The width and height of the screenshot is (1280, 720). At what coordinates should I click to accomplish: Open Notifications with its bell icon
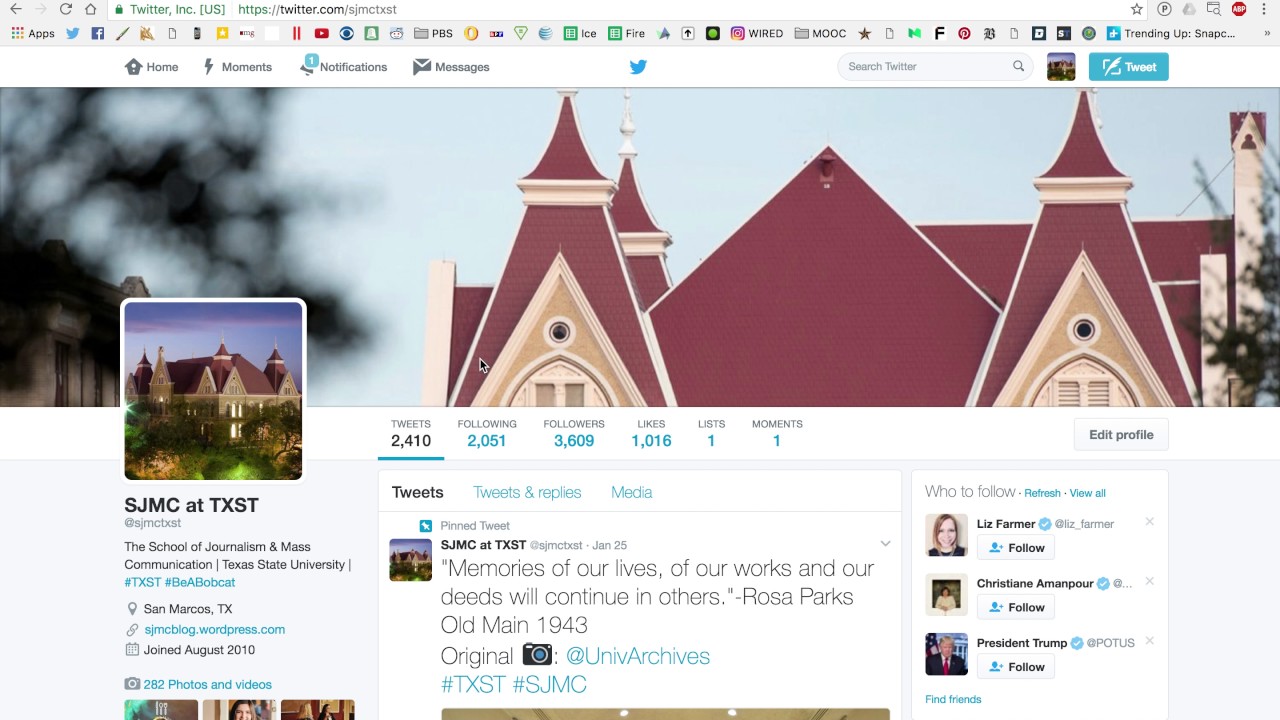(343, 67)
